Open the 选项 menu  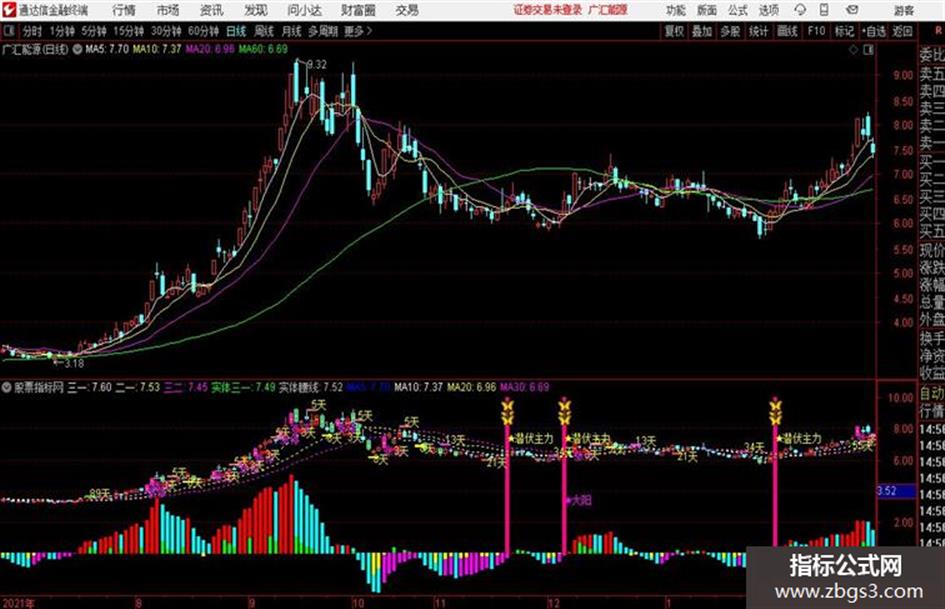pyautogui.click(x=768, y=10)
